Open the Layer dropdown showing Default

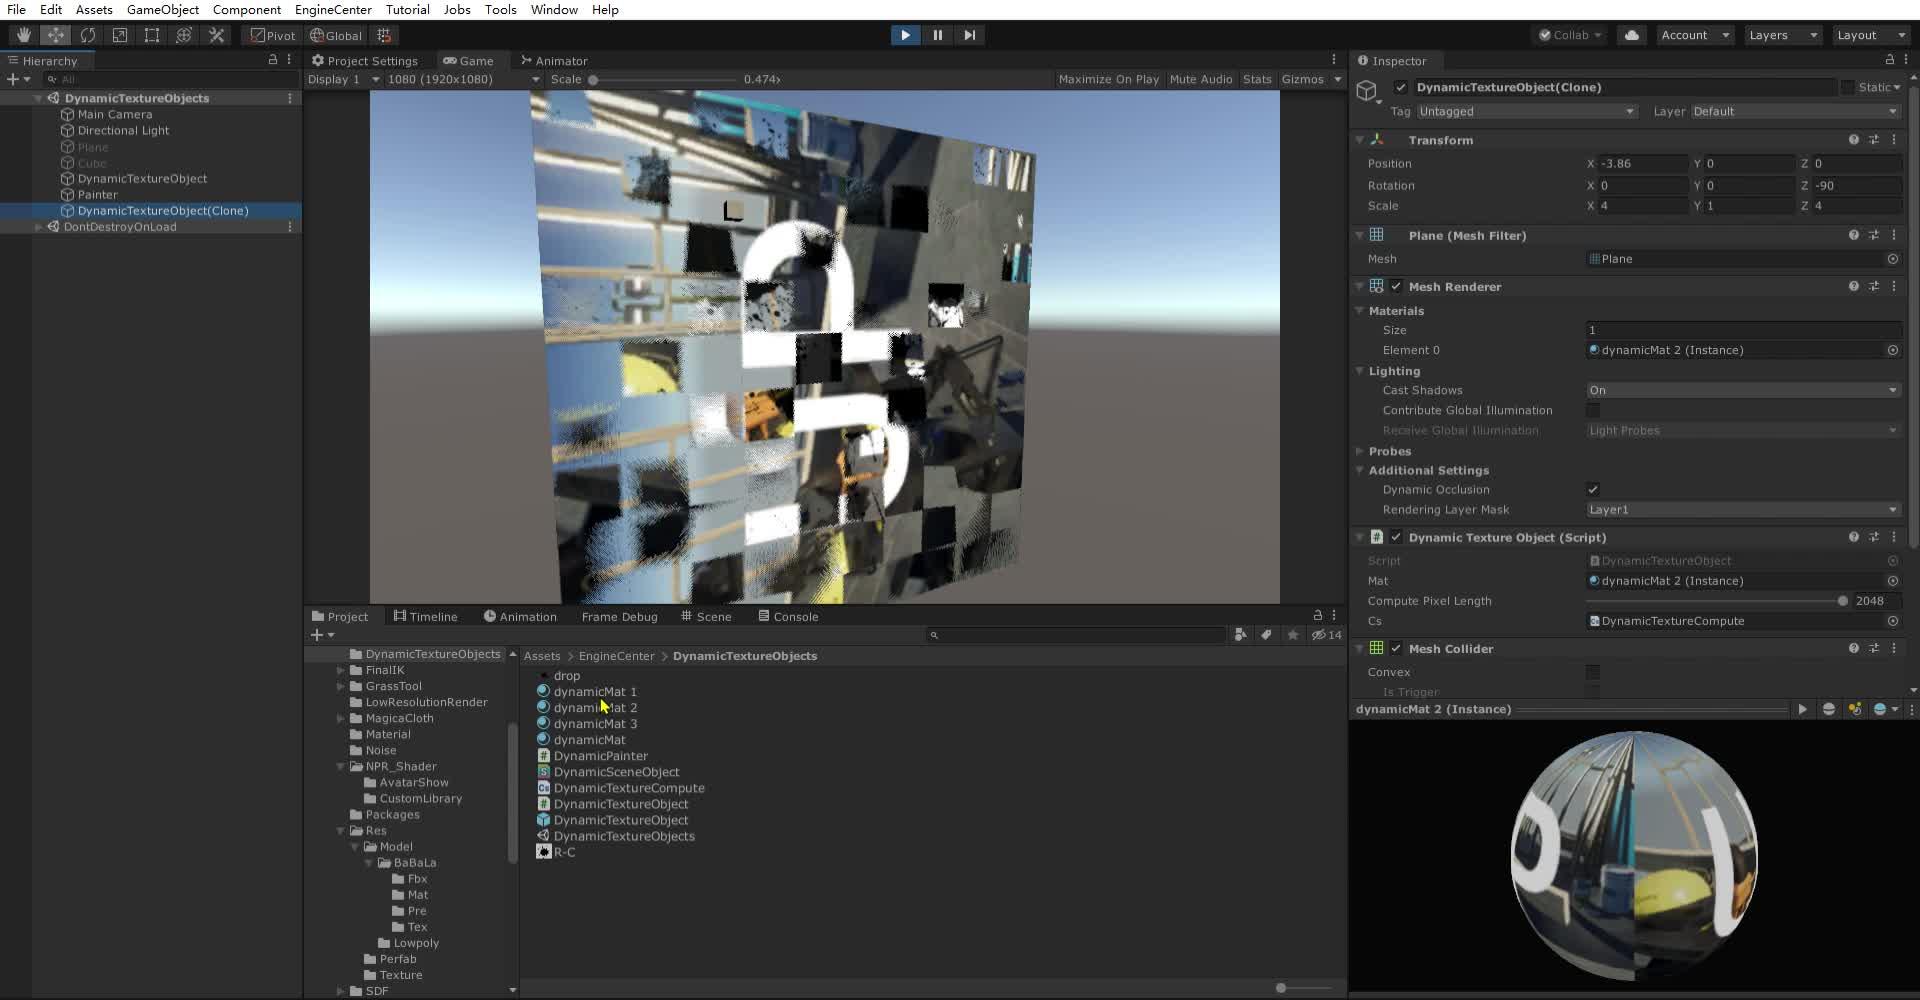pos(1795,111)
